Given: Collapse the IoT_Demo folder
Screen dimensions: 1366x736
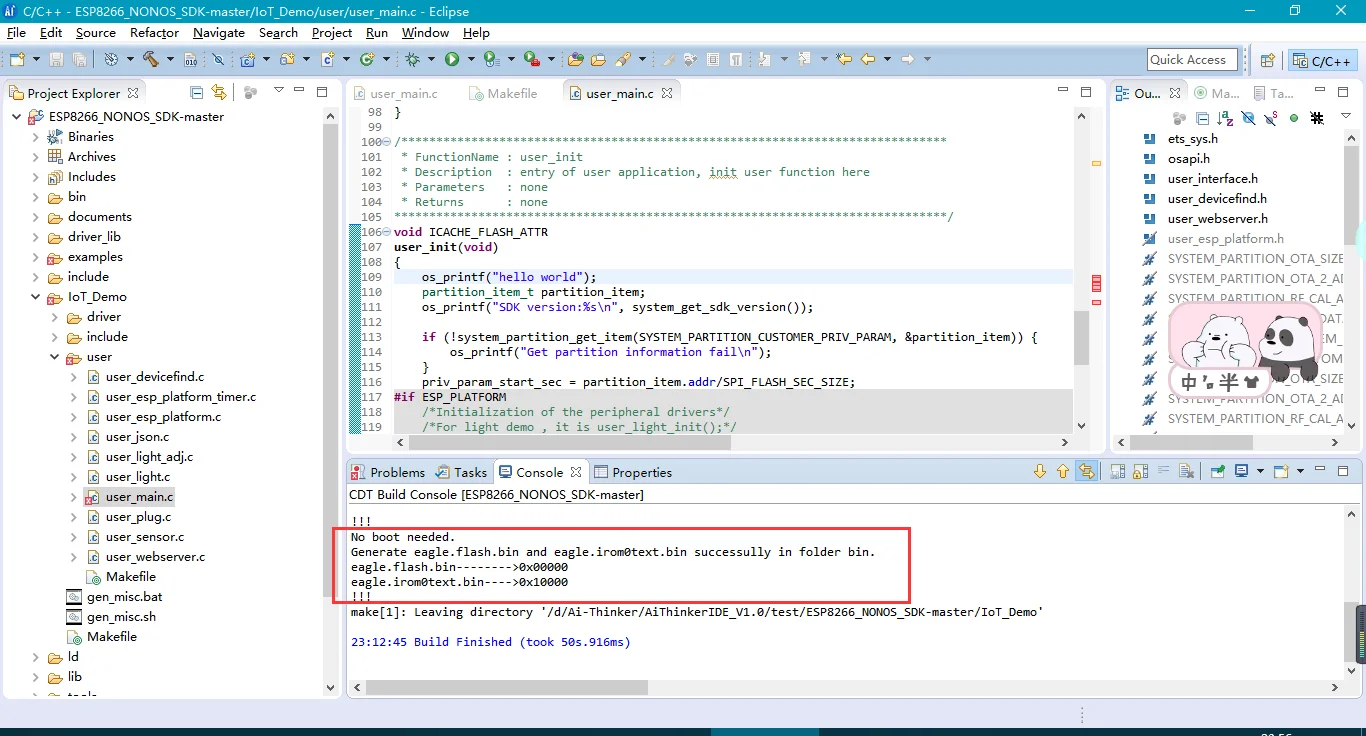Looking at the screenshot, I should point(35,297).
